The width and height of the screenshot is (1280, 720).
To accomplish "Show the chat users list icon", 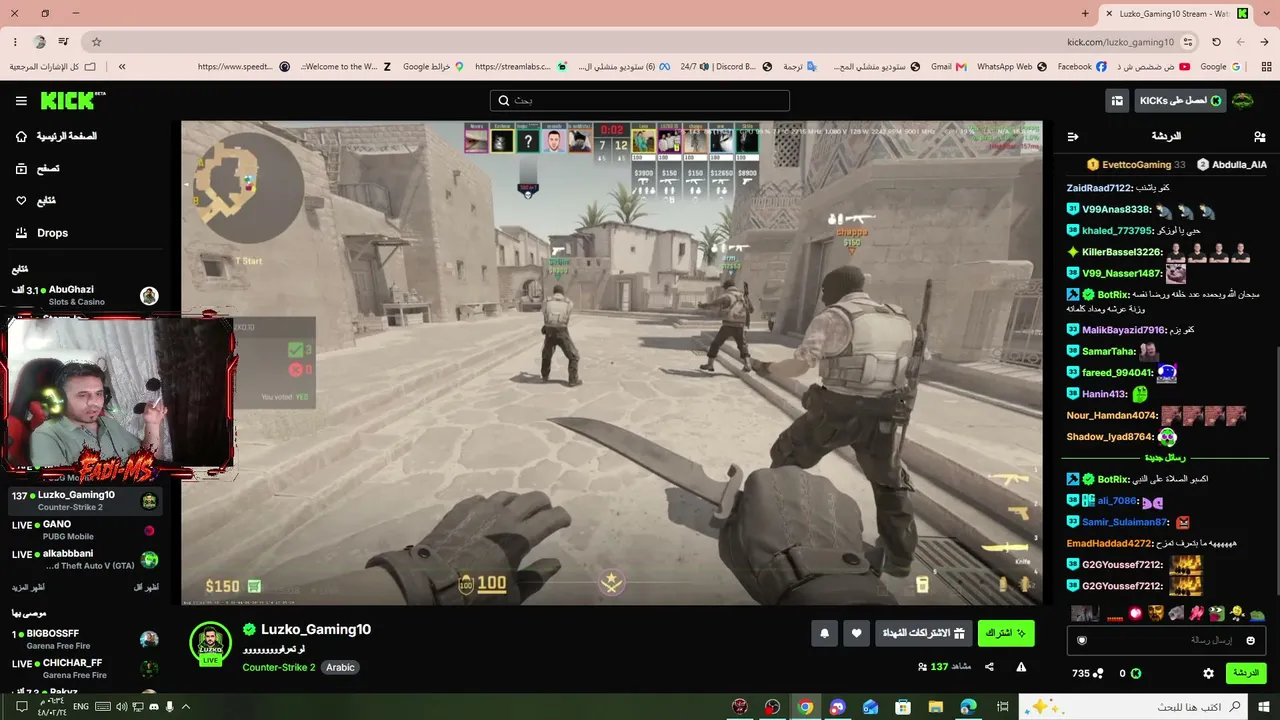I will [x=1259, y=136].
